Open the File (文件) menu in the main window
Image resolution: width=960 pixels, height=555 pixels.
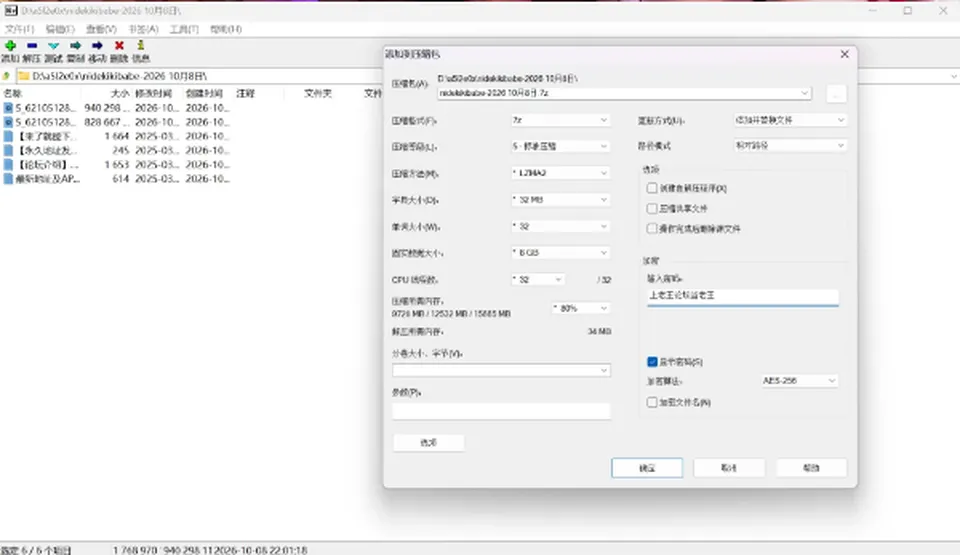[20, 29]
